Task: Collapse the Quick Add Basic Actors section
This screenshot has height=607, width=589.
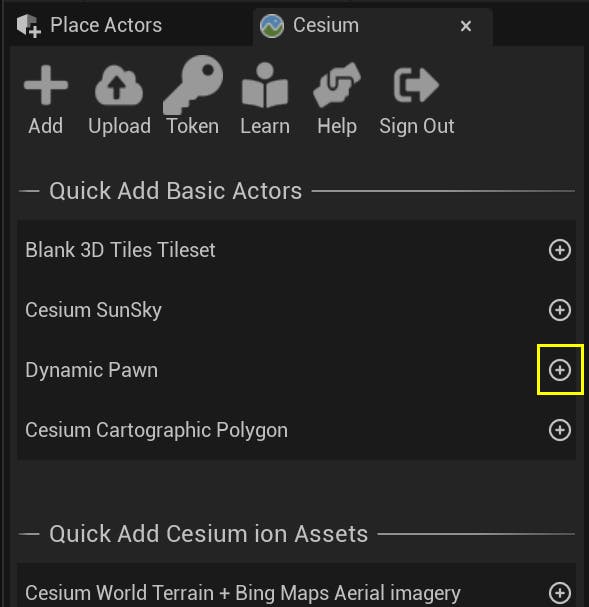Action: point(29,191)
